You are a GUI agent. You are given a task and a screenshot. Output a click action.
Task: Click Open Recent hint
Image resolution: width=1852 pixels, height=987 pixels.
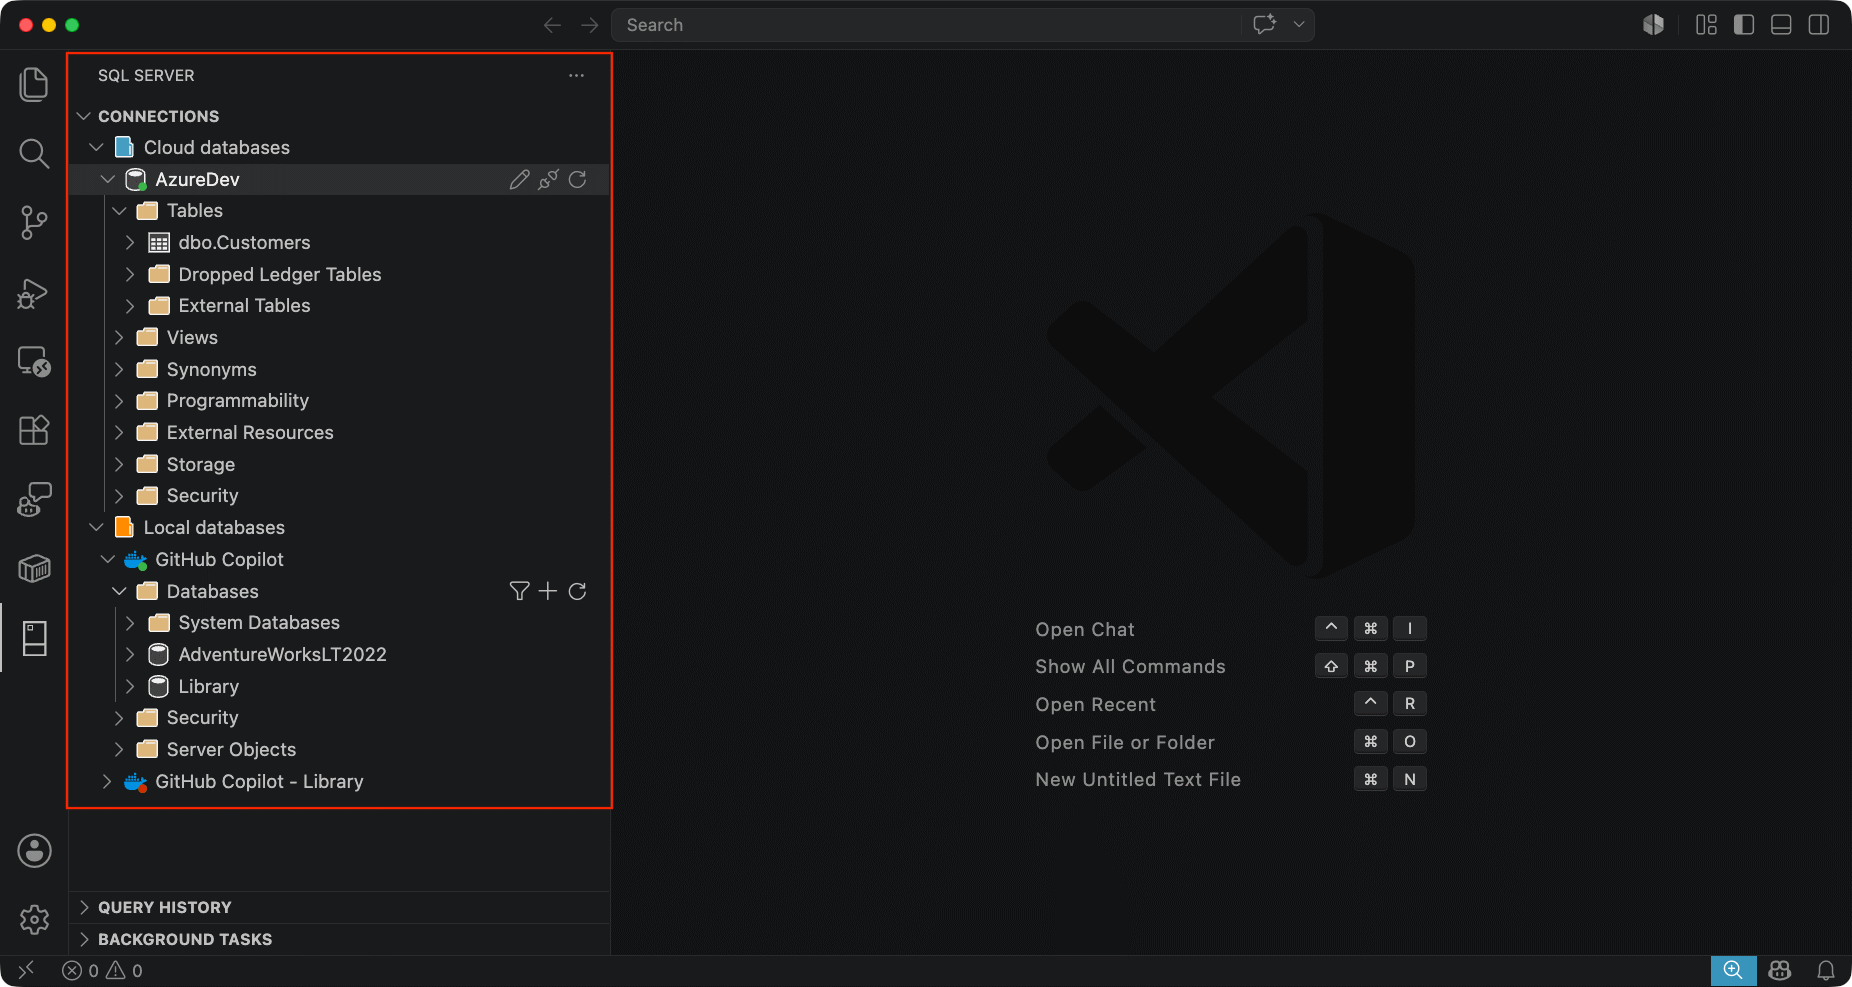click(x=1095, y=704)
